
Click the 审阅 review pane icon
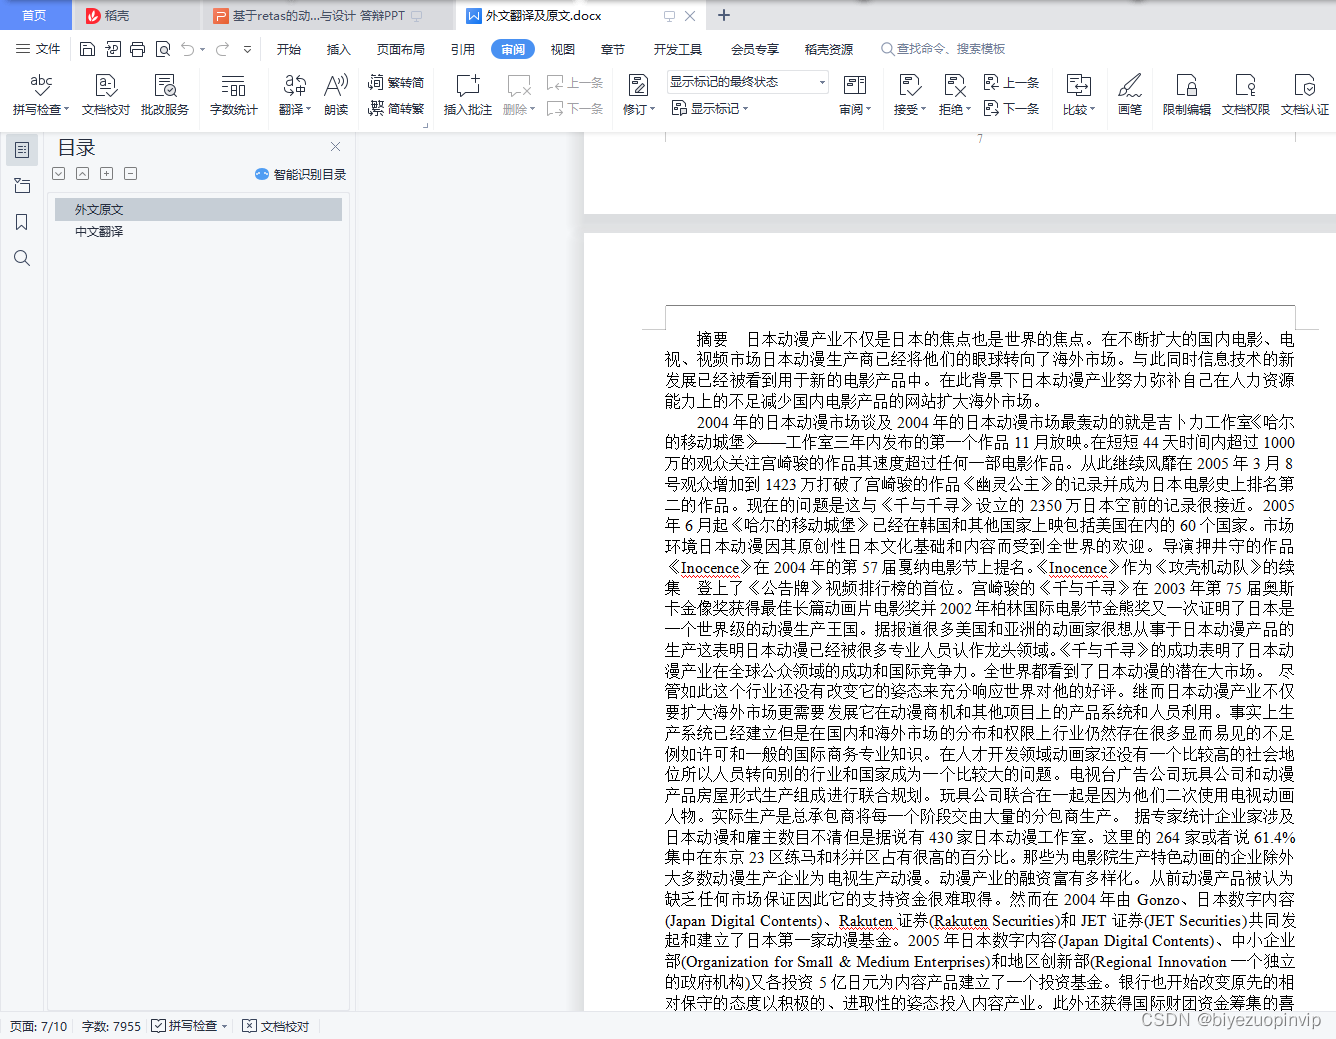coord(855,85)
